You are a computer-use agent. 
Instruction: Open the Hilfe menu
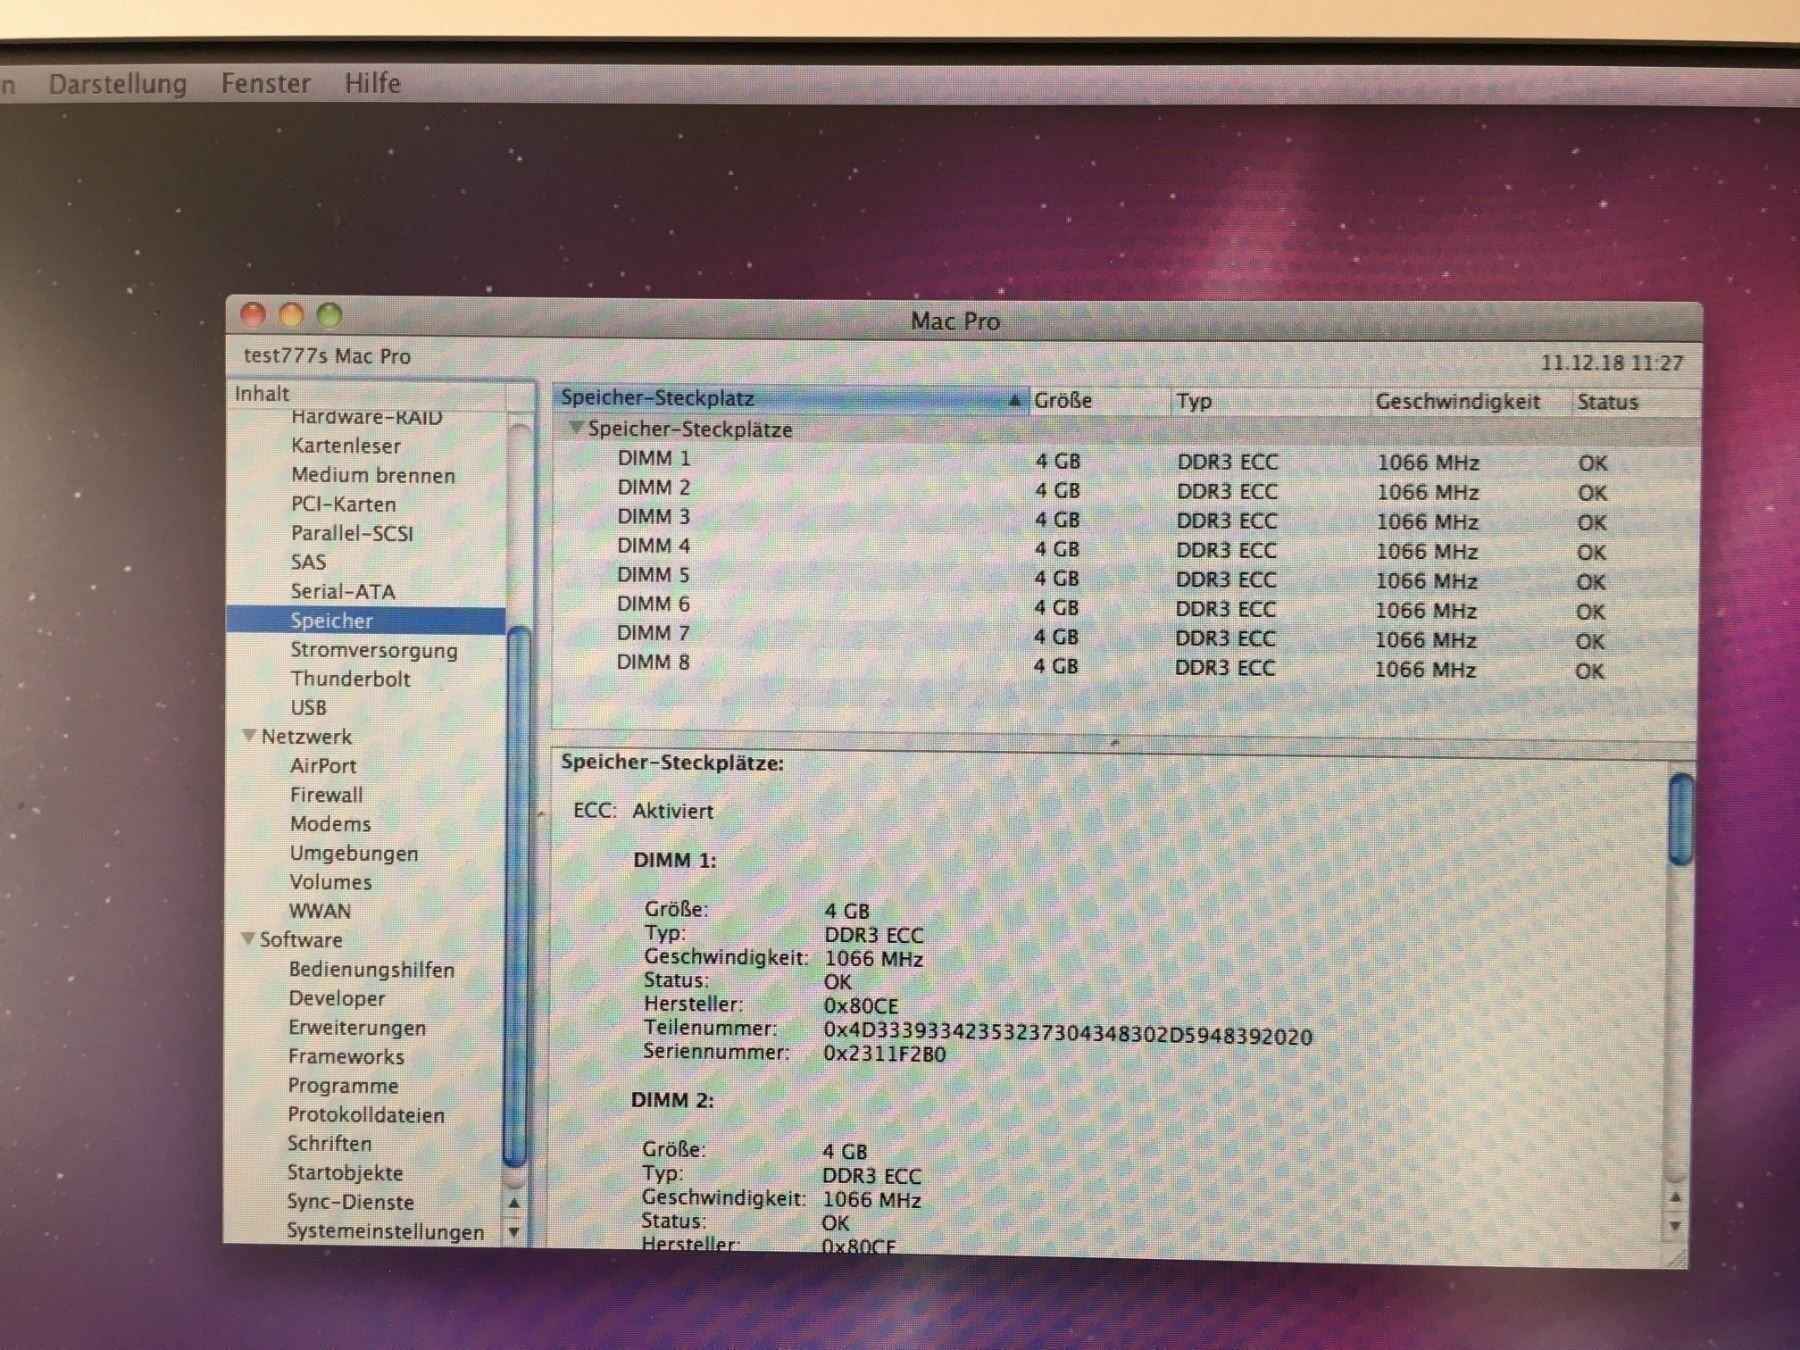click(x=372, y=83)
